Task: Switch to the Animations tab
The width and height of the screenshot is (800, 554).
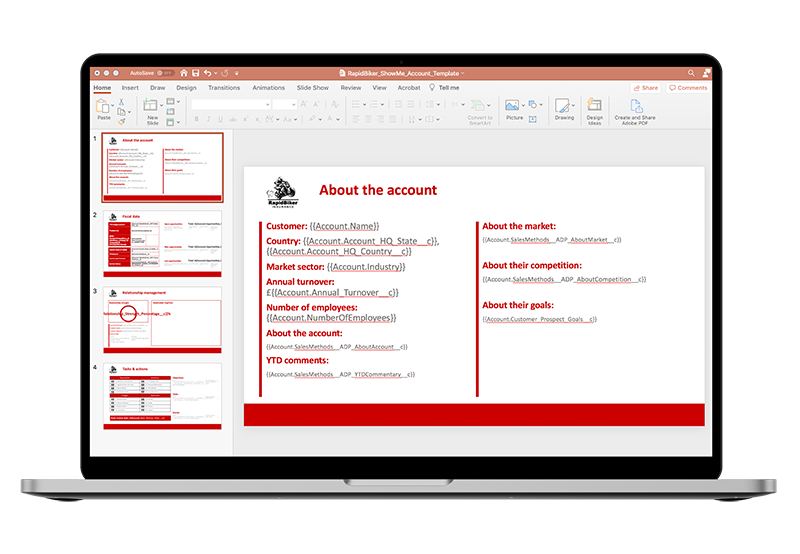Action: tap(268, 88)
